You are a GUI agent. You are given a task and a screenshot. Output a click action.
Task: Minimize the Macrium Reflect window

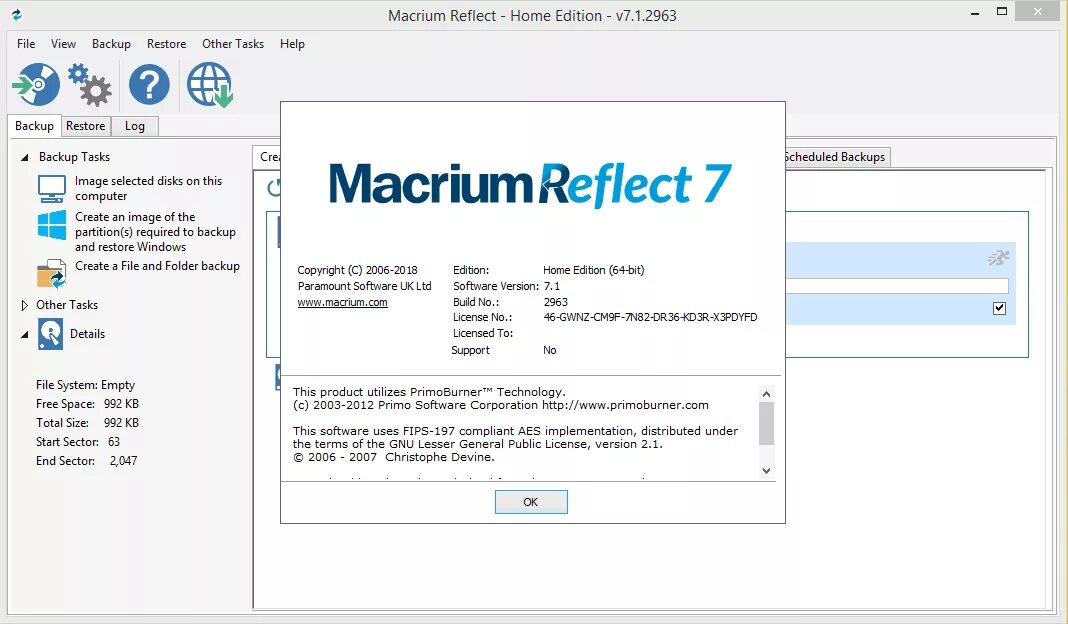(x=975, y=12)
